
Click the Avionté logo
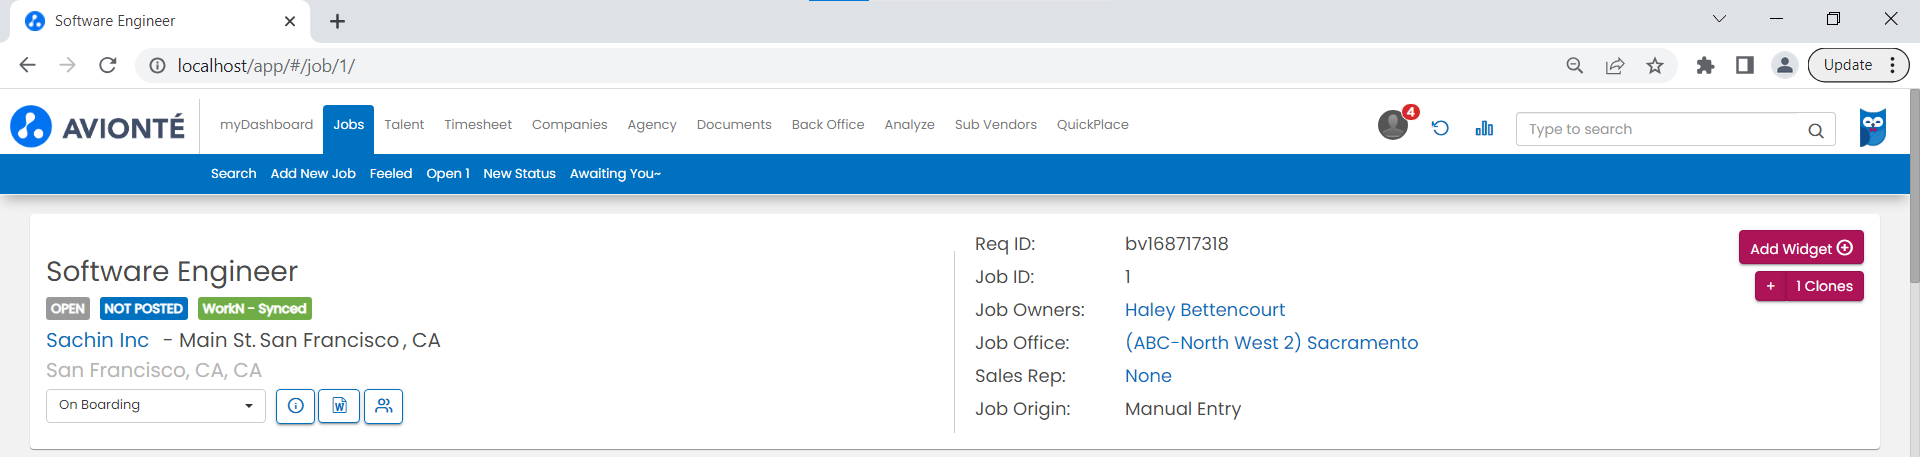coord(98,127)
